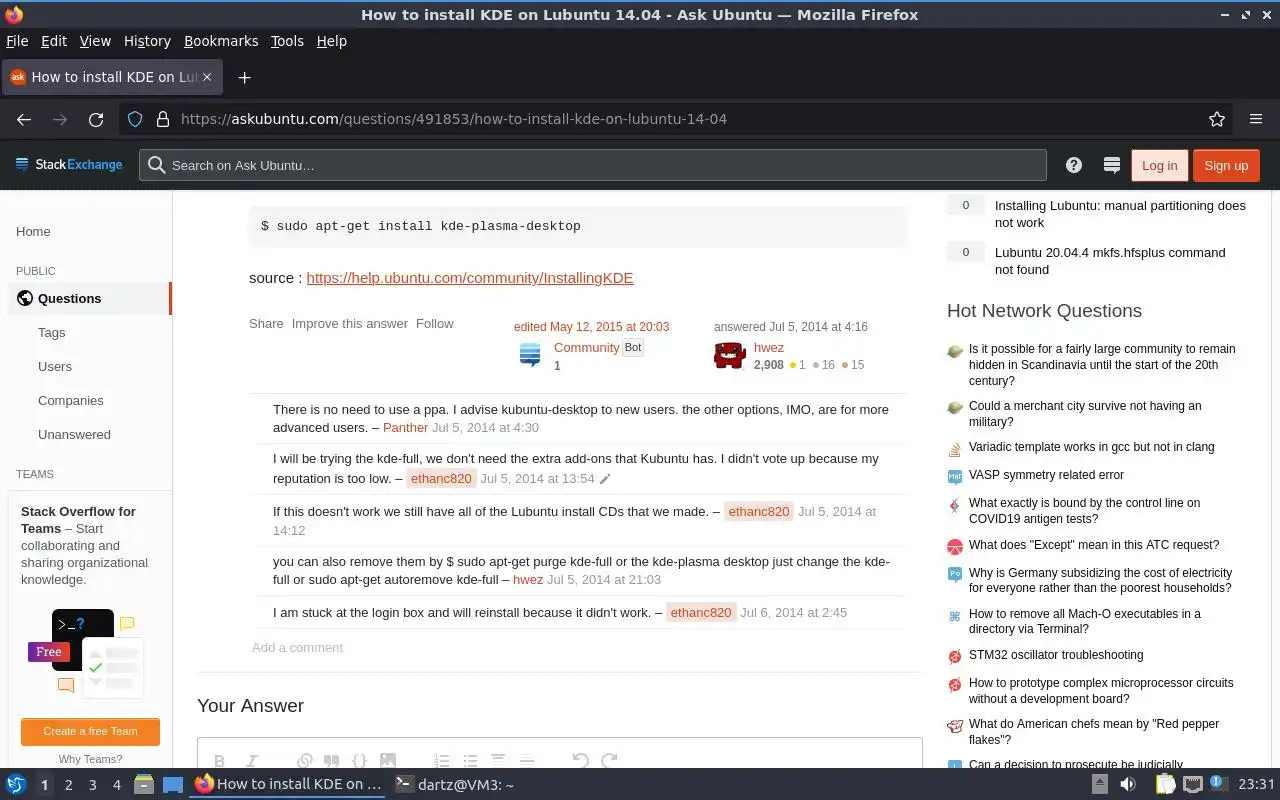Viewport: 1280px width, 800px height.
Task: Click the Create a free Team button
Action: pyautogui.click(x=90, y=731)
